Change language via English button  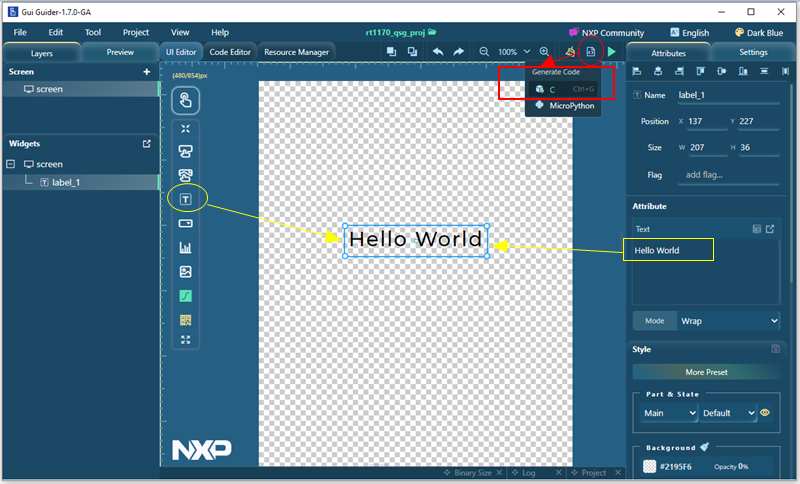point(690,33)
